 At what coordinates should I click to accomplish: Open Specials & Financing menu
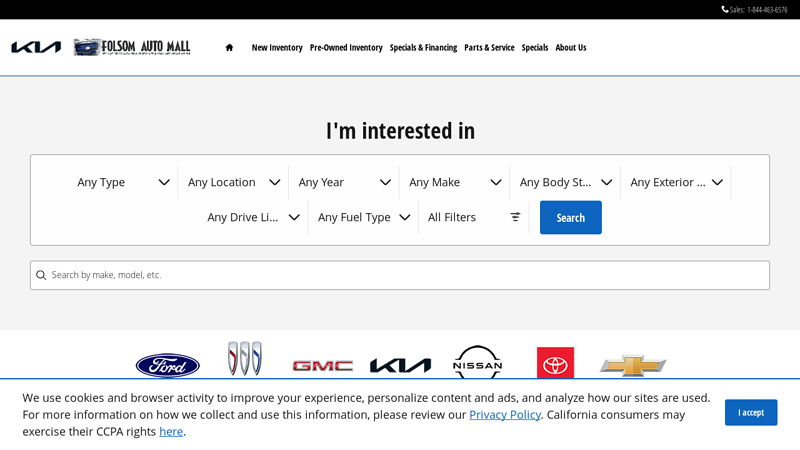423,47
